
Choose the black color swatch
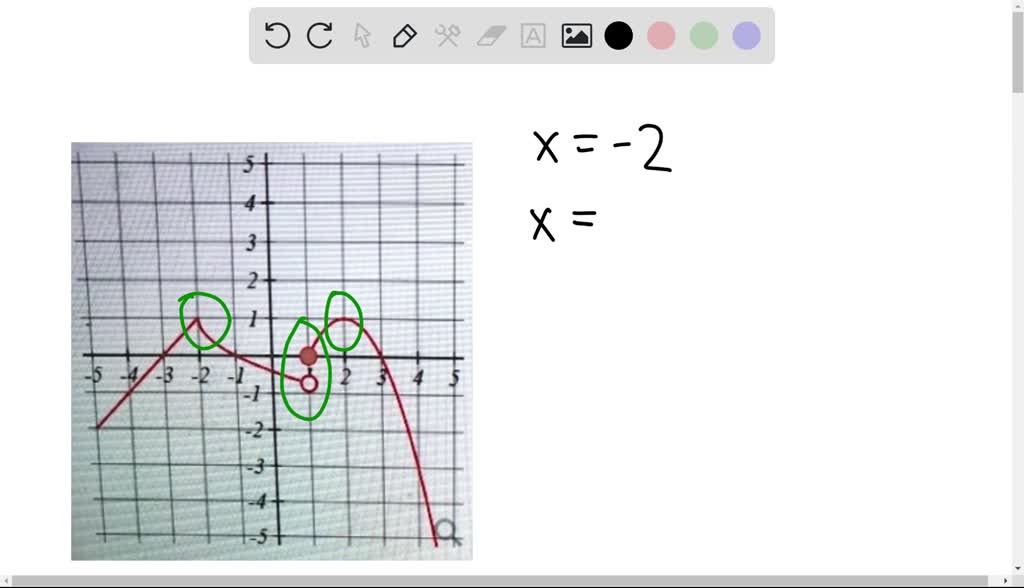[618, 35]
